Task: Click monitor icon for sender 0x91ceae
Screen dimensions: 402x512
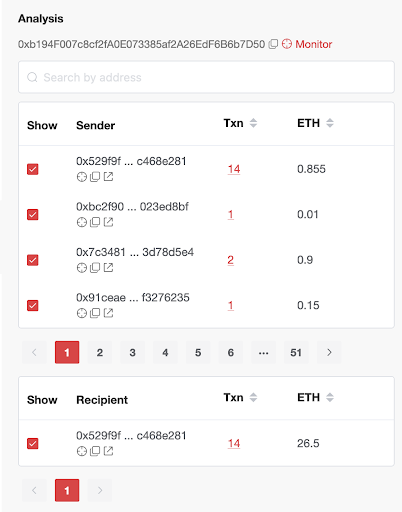Action: pos(82,313)
